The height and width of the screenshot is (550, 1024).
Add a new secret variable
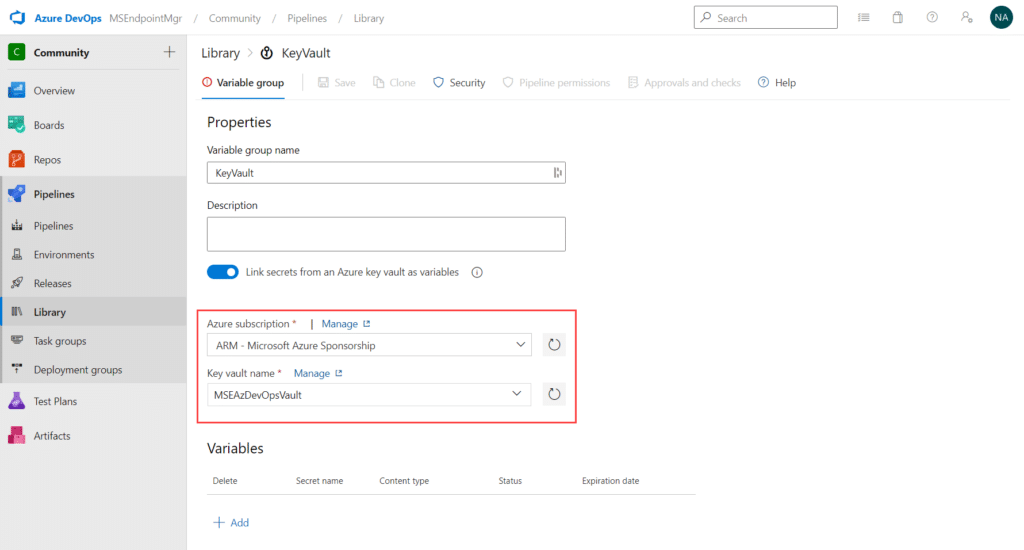point(231,523)
